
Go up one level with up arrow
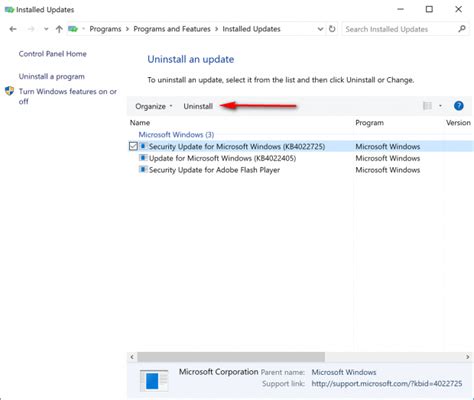[59, 29]
